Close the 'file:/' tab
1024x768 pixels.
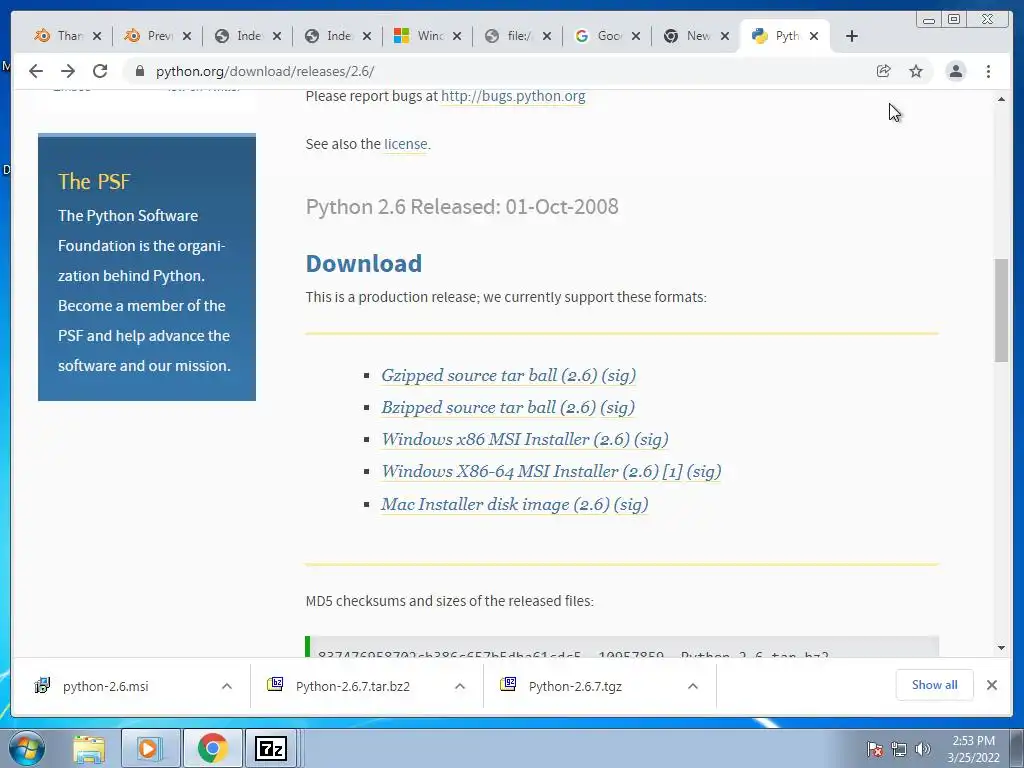pos(547,36)
